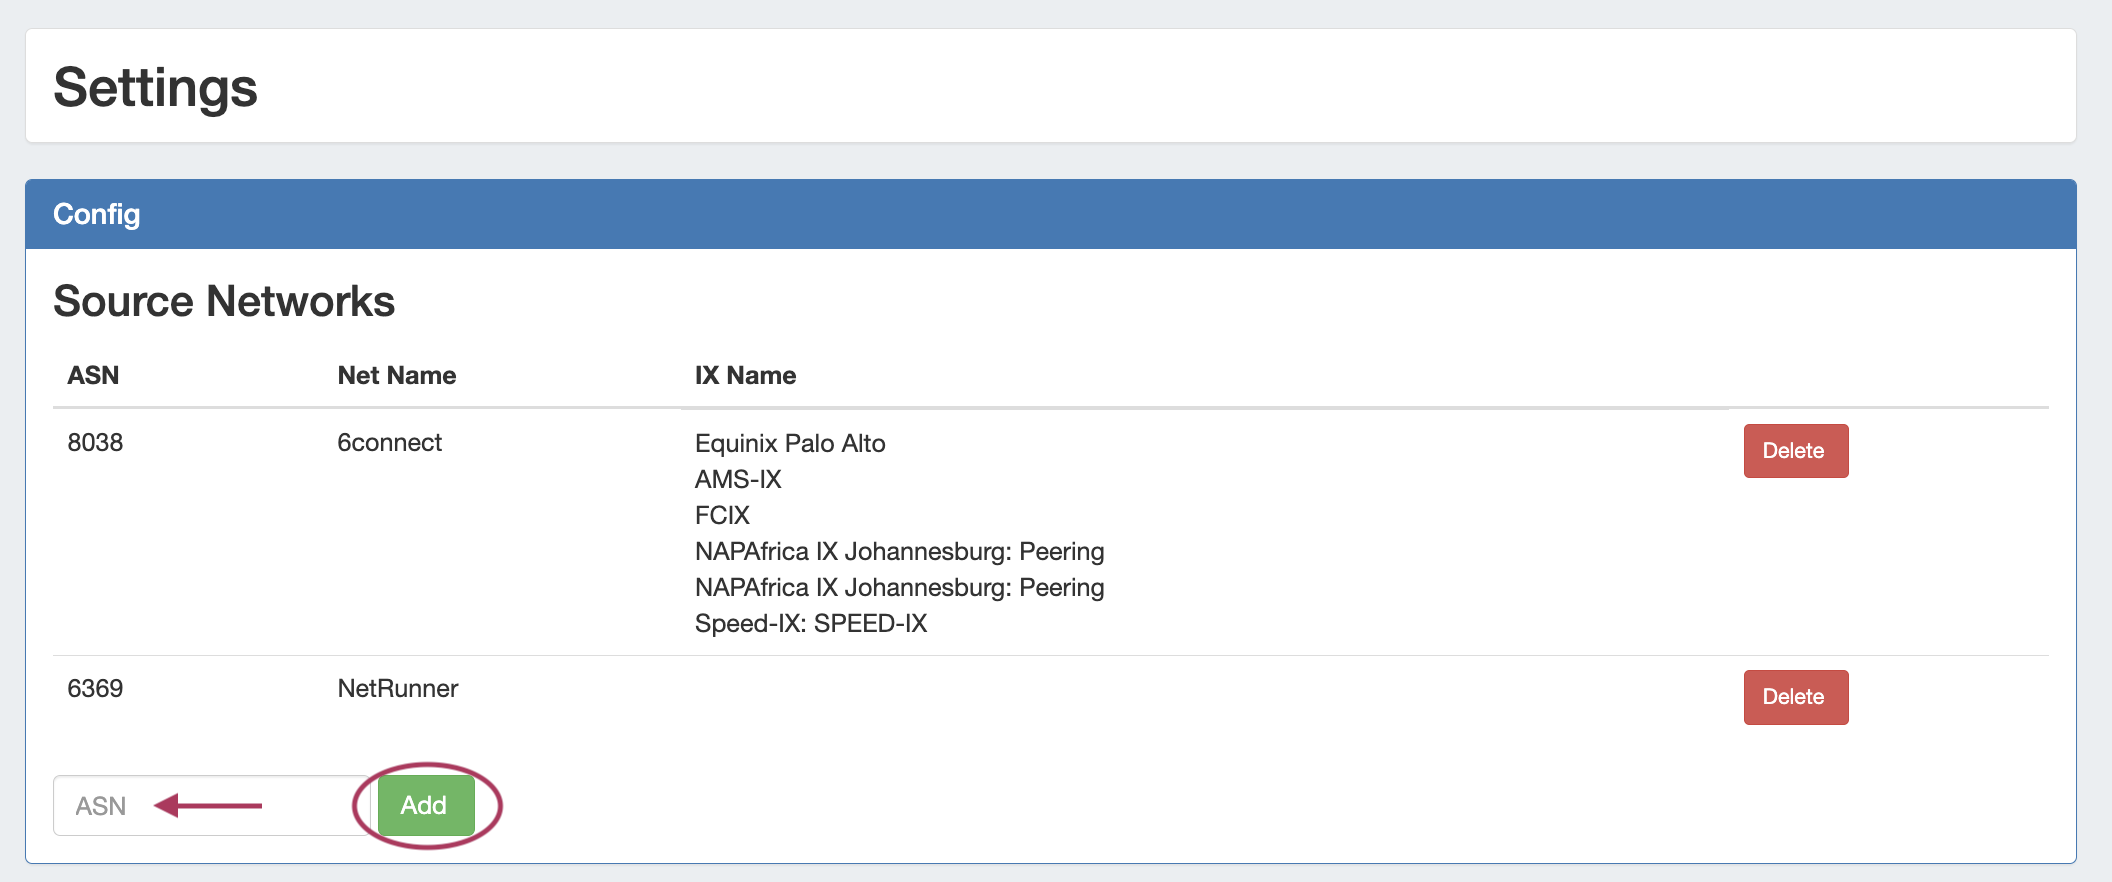Click the IX Name column header

(745, 376)
